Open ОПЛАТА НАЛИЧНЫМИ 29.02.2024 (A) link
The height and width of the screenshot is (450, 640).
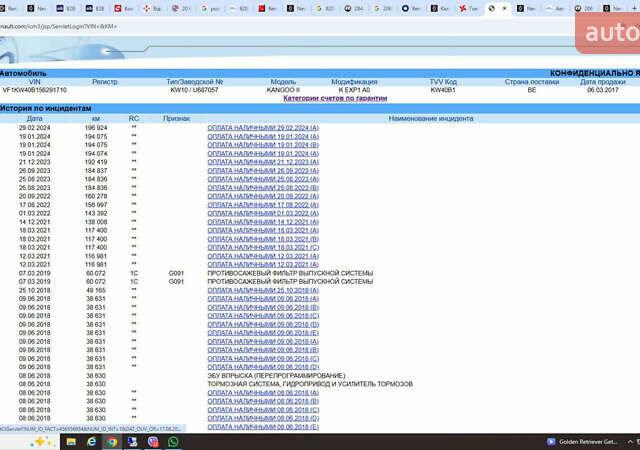(262, 129)
